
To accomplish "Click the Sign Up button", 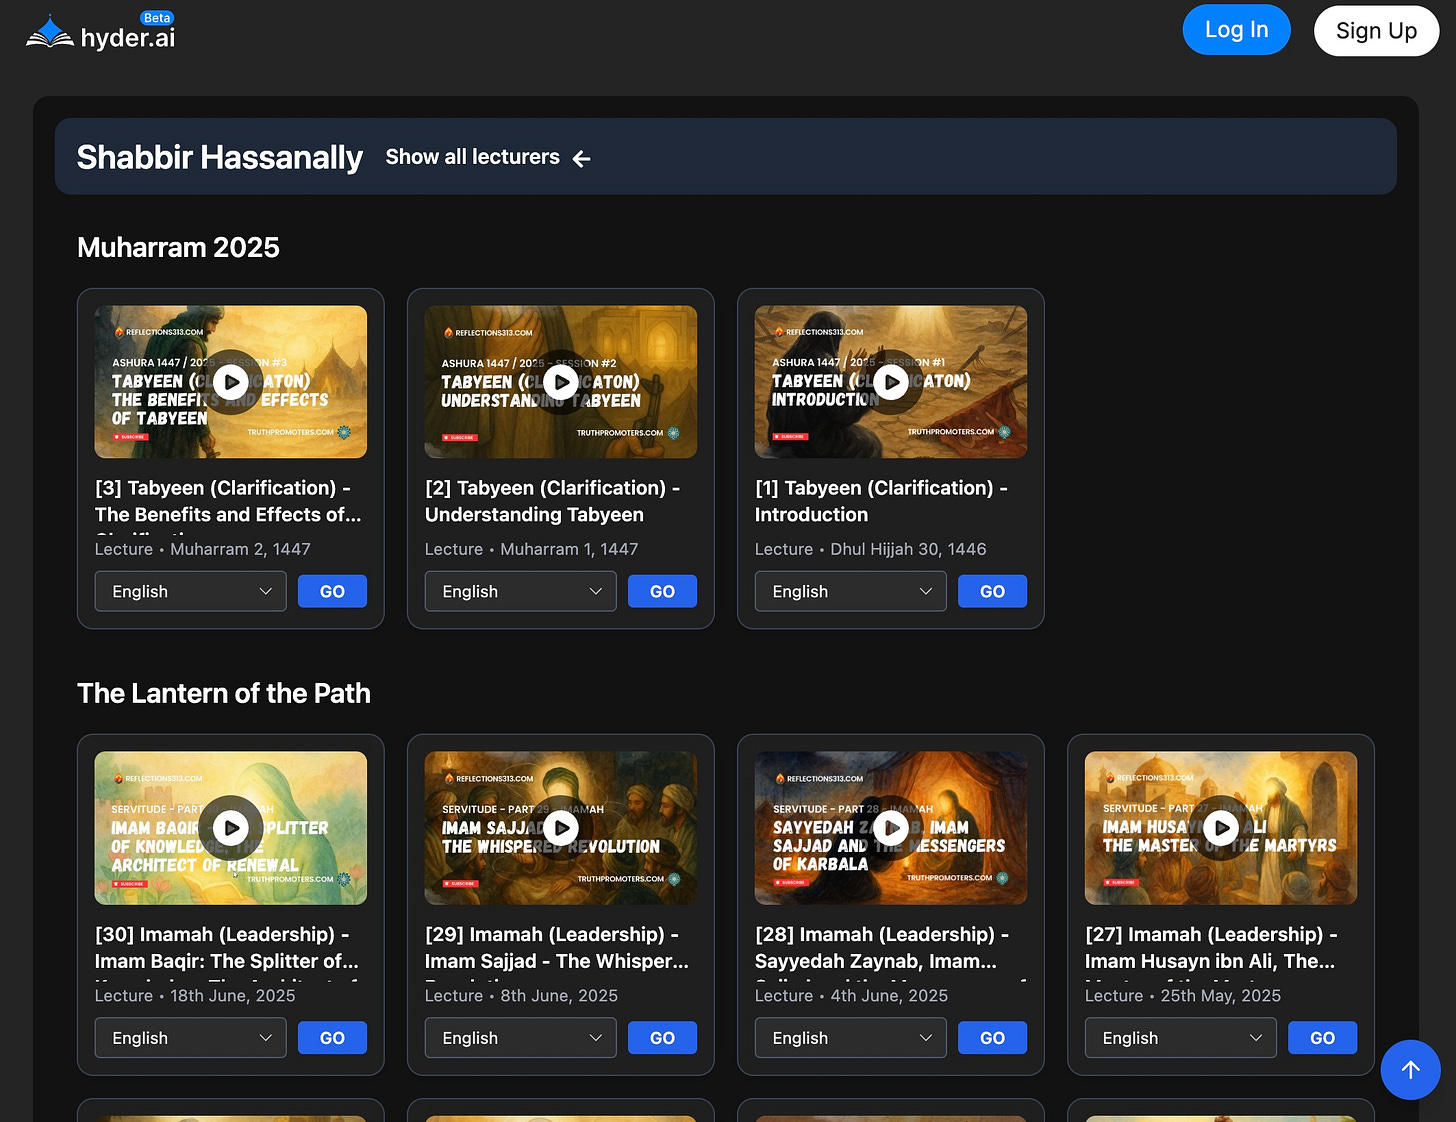I will click(1376, 31).
